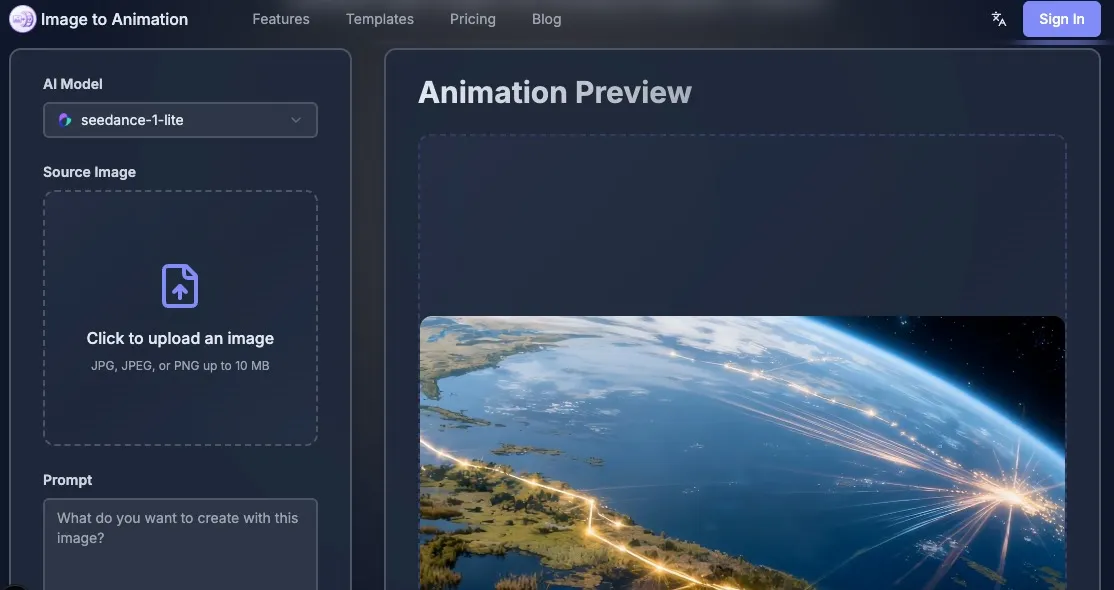Click the Image to Animation logo icon
Viewport: 1114px width, 590px height.
[x=22, y=19]
